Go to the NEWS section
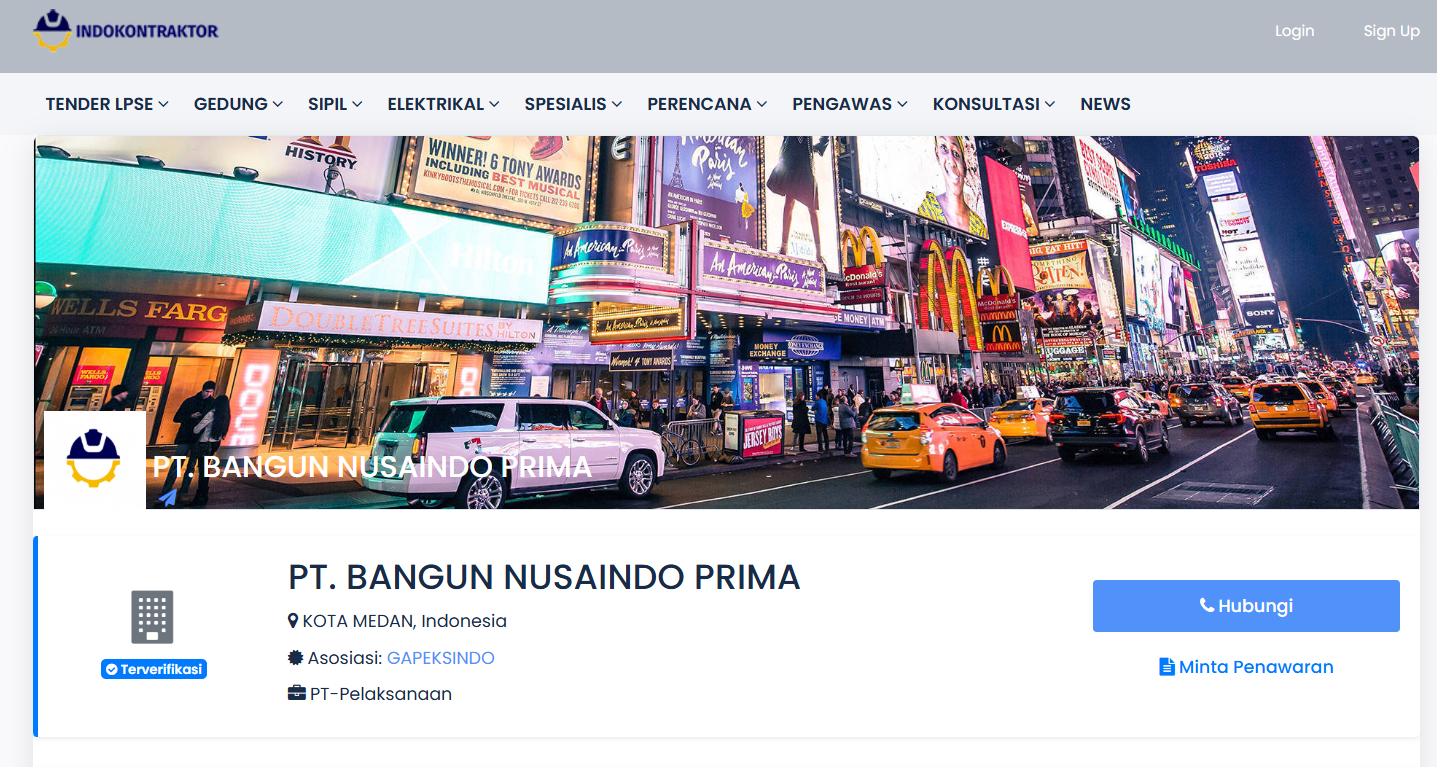 pos(1105,104)
